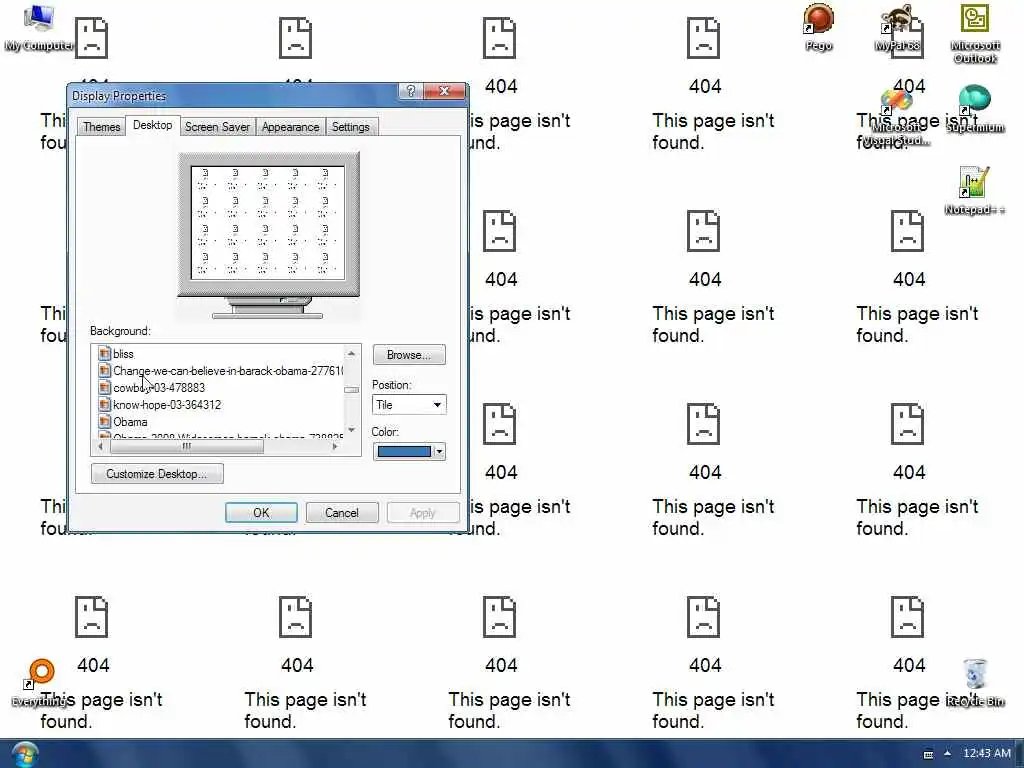
Task: Open the Recycle Bin icon
Action: (x=975, y=682)
